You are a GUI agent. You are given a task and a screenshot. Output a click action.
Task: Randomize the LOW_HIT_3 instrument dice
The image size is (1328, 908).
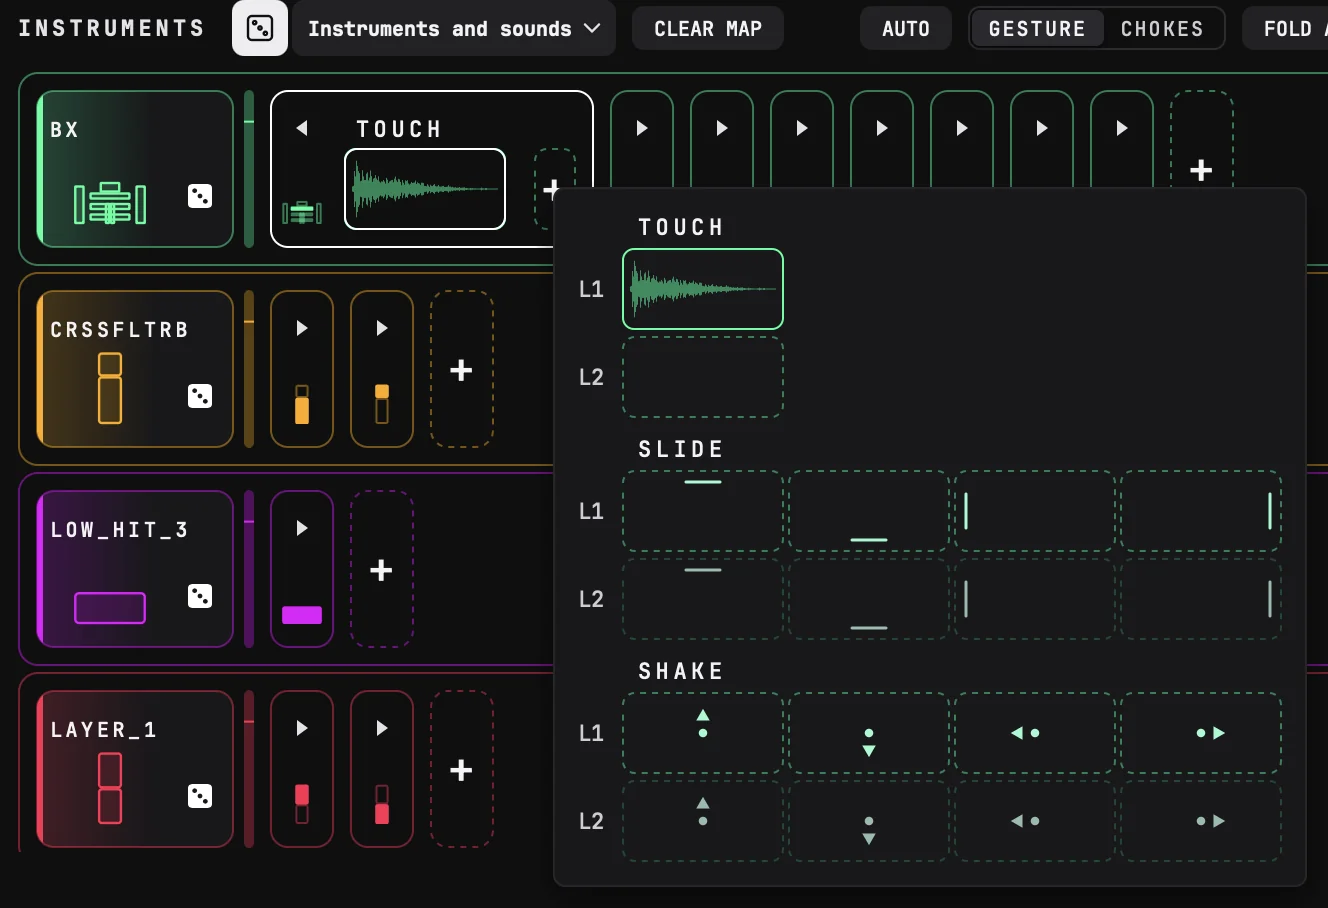pos(200,596)
